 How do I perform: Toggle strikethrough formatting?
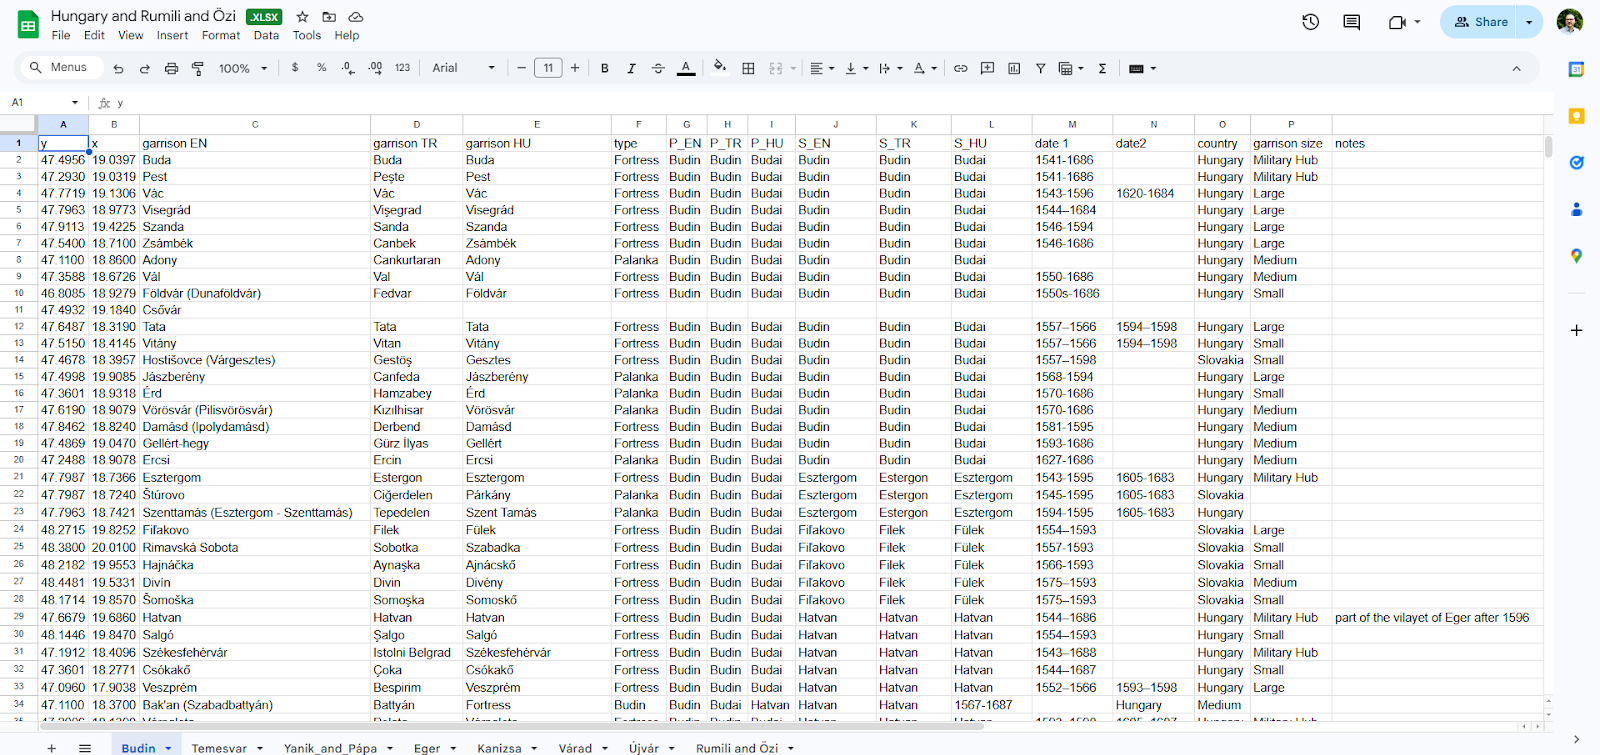[658, 68]
